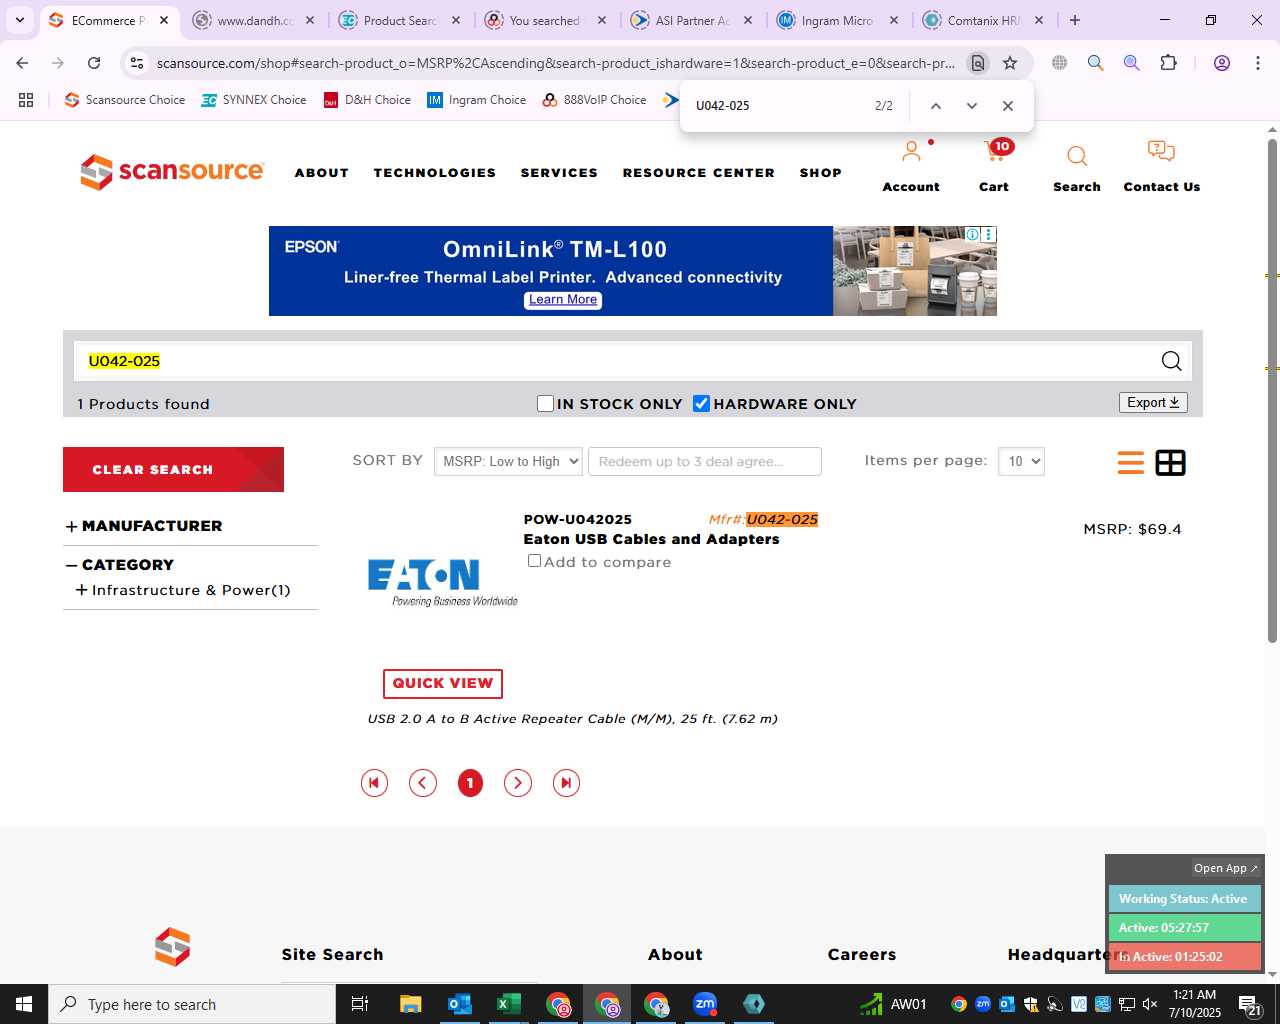Open new browser tab plus button
The image size is (1280, 1024).
(x=1075, y=20)
